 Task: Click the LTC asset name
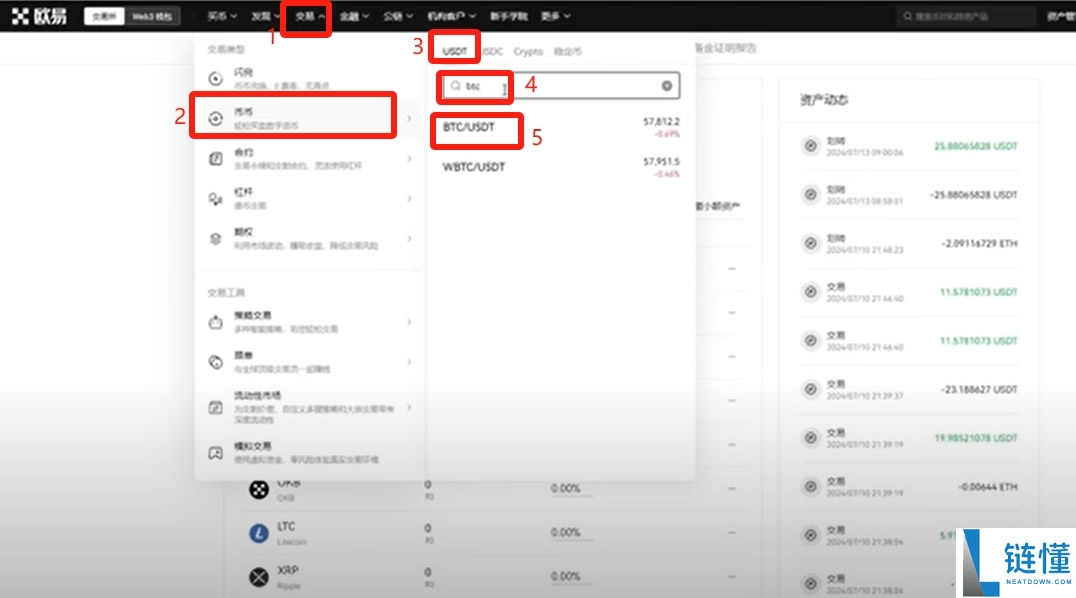click(286, 527)
